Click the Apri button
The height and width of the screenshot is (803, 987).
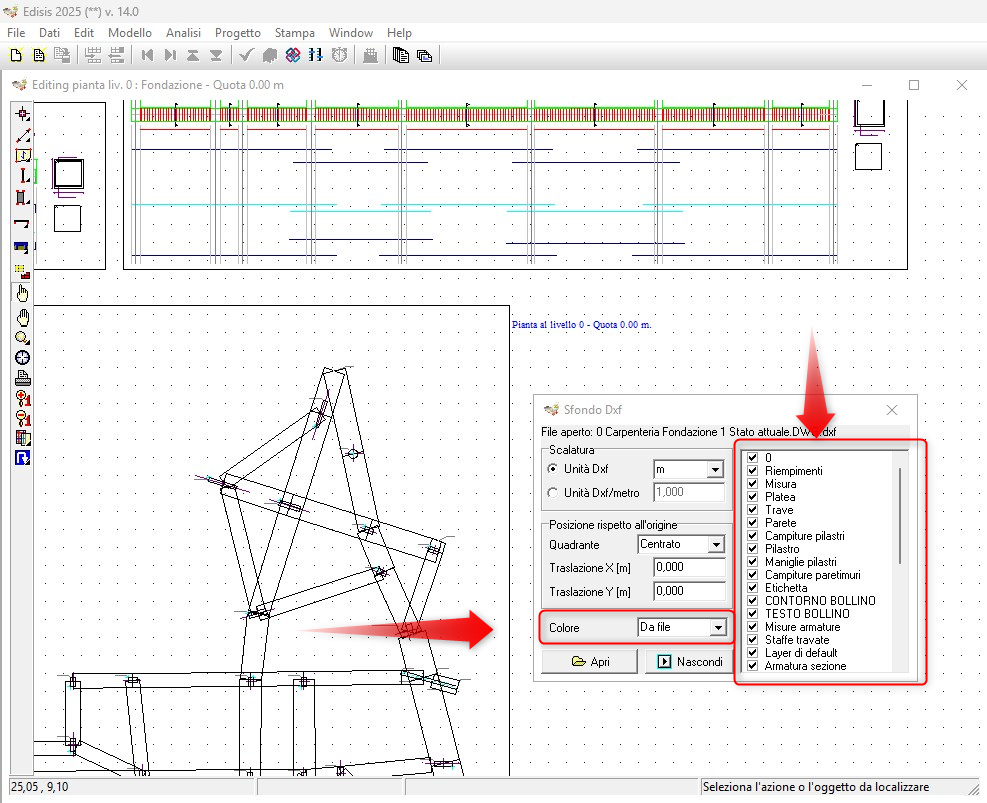click(589, 661)
